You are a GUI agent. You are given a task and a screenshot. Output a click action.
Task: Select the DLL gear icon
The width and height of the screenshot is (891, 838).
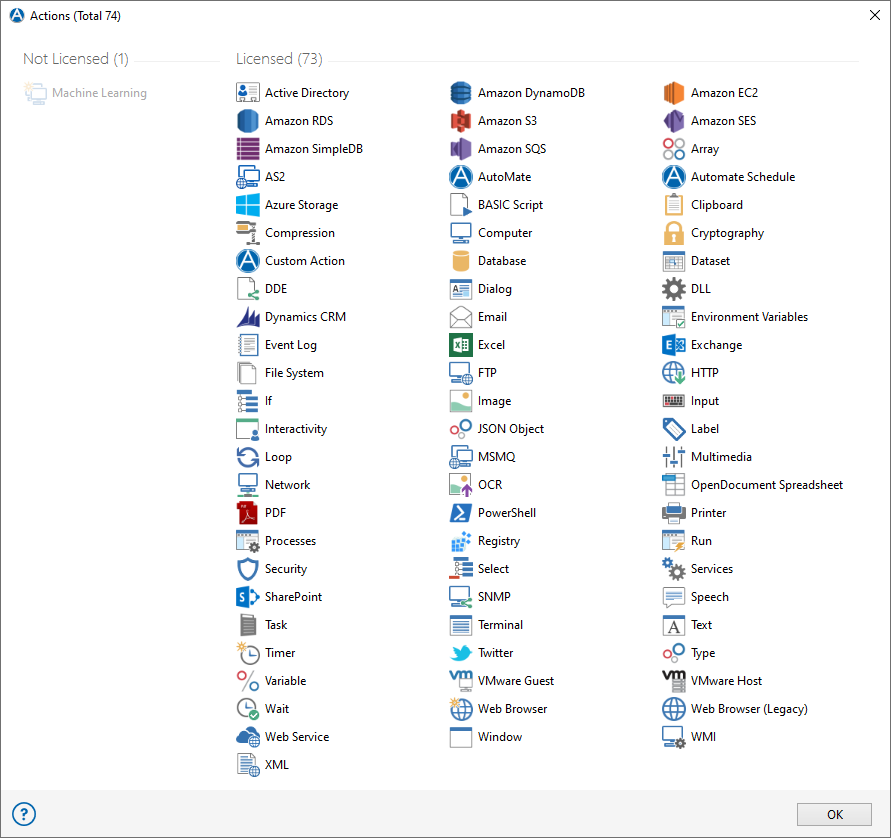674,289
